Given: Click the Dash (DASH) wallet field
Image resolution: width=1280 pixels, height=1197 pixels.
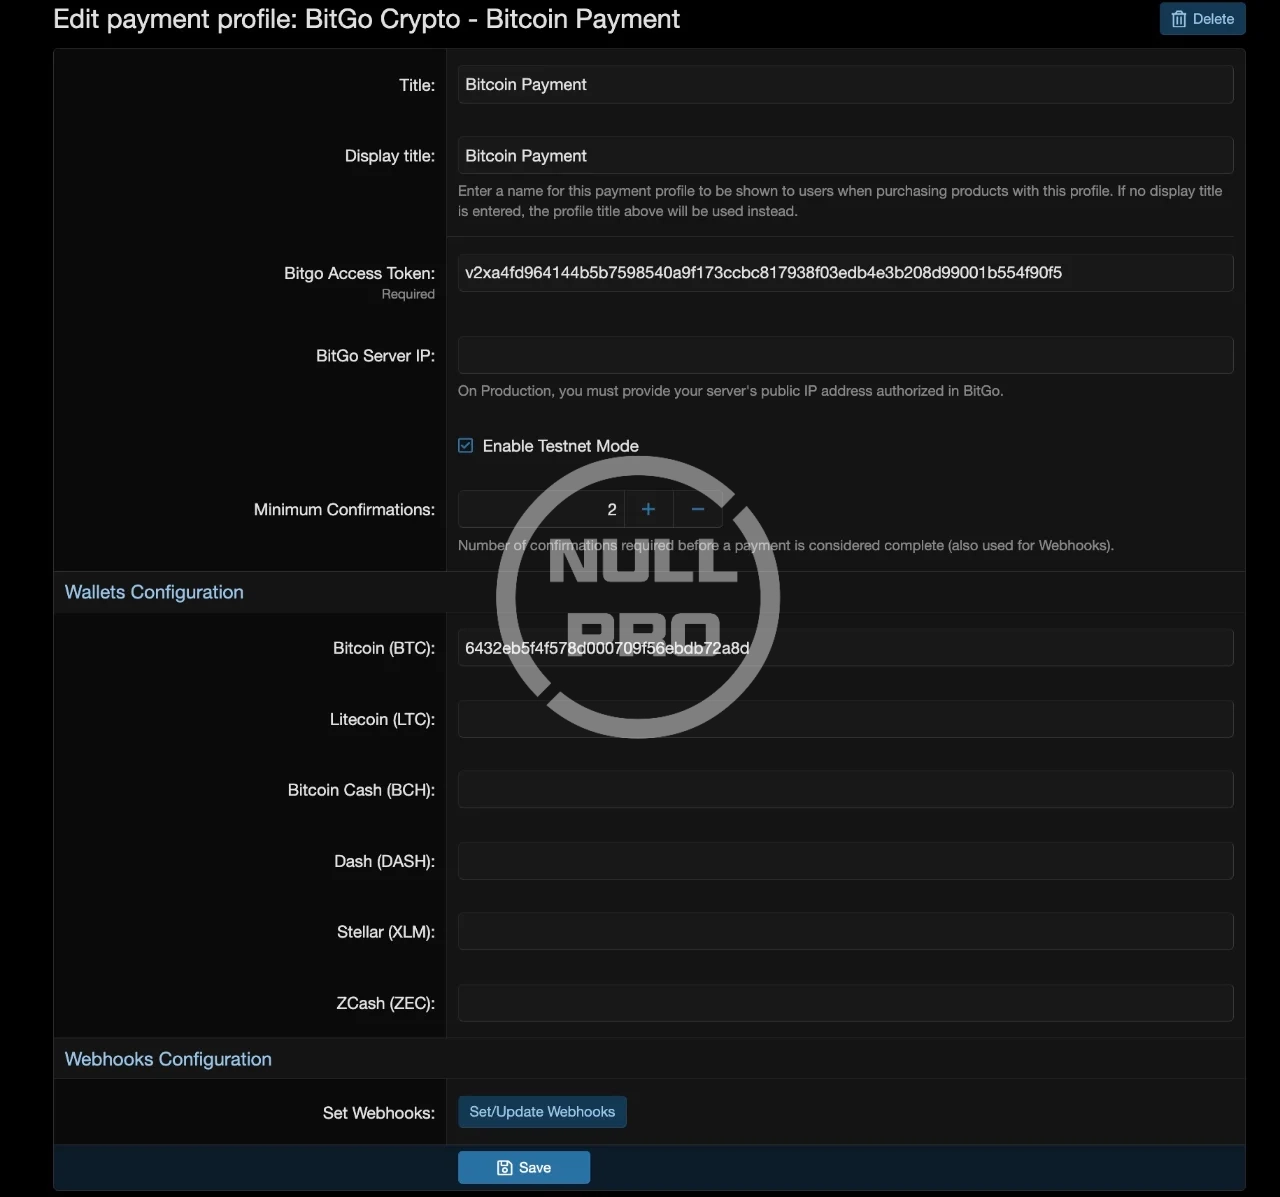Looking at the screenshot, I should (845, 861).
